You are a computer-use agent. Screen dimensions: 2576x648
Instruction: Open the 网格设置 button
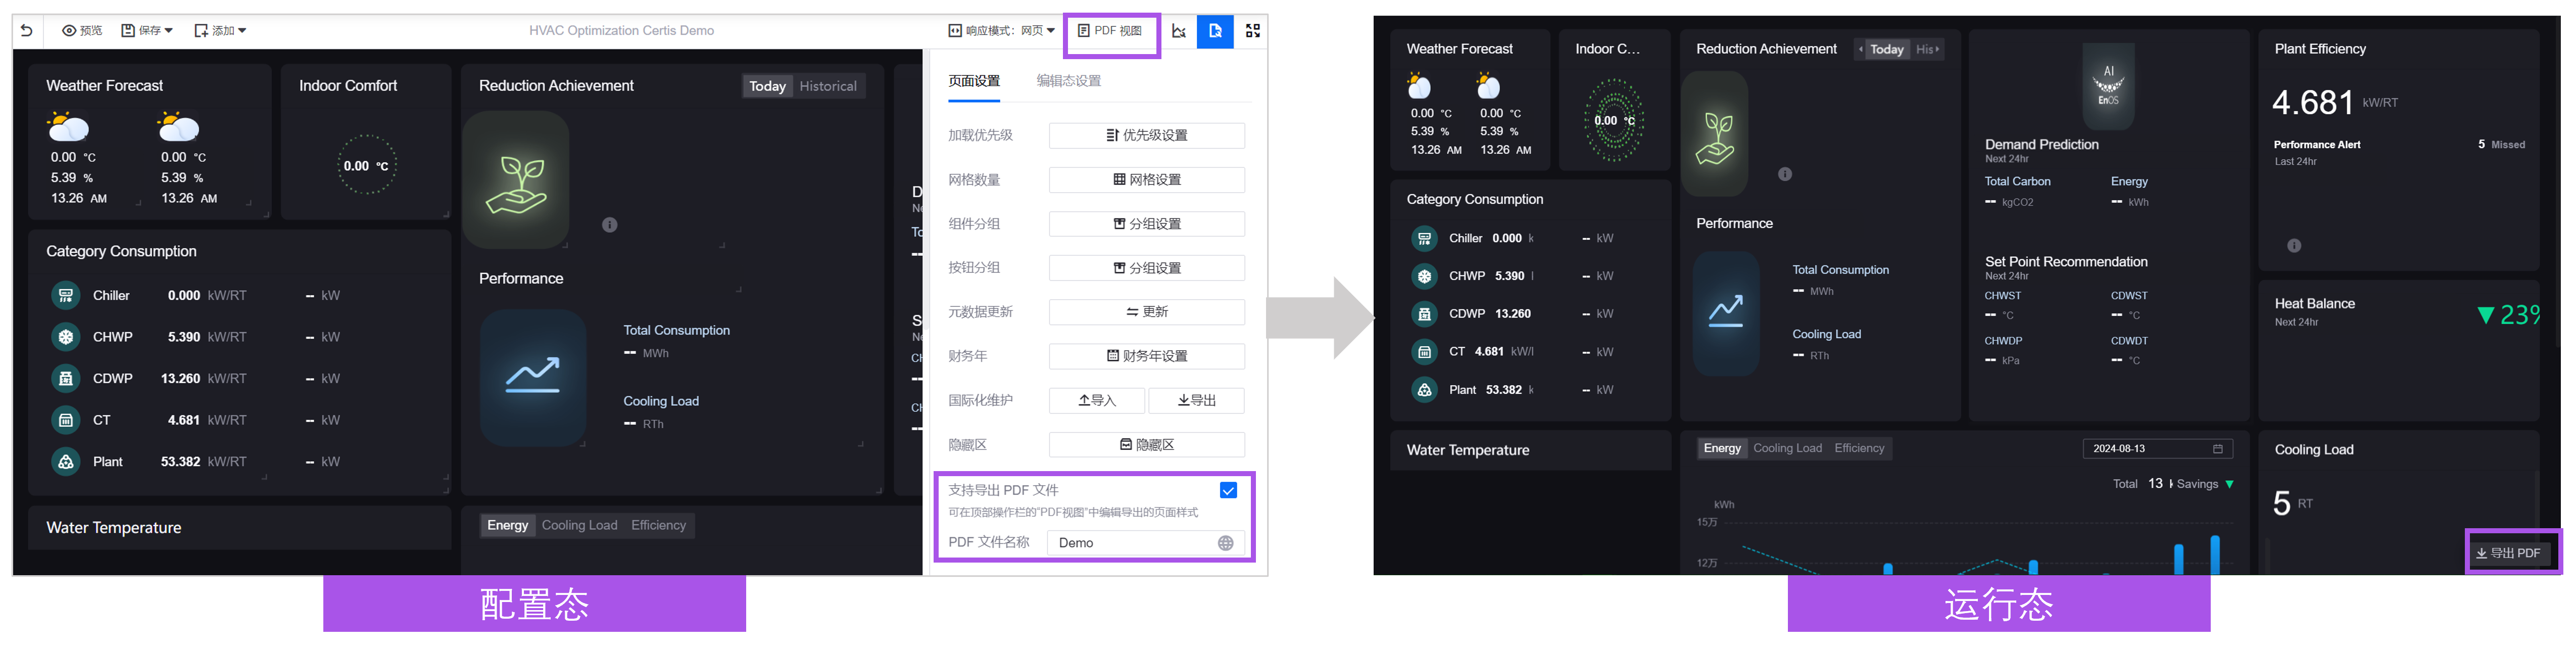pos(1146,180)
